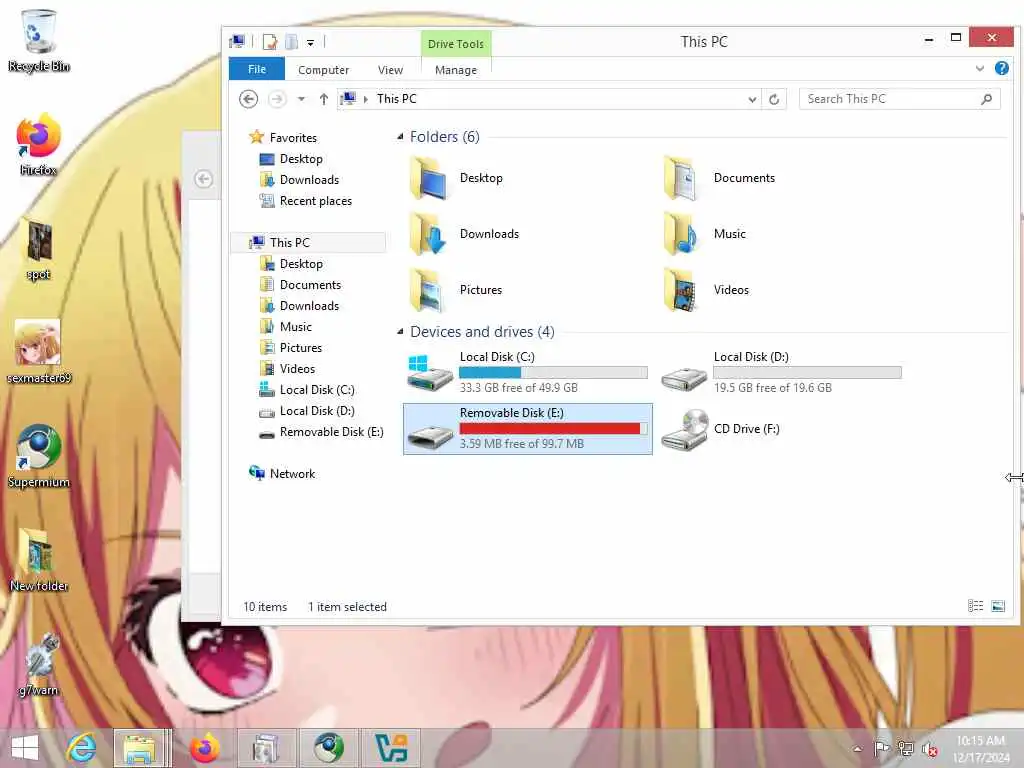Open the Windows Start button
This screenshot has height=768, width=1024.
pos(25,748)
